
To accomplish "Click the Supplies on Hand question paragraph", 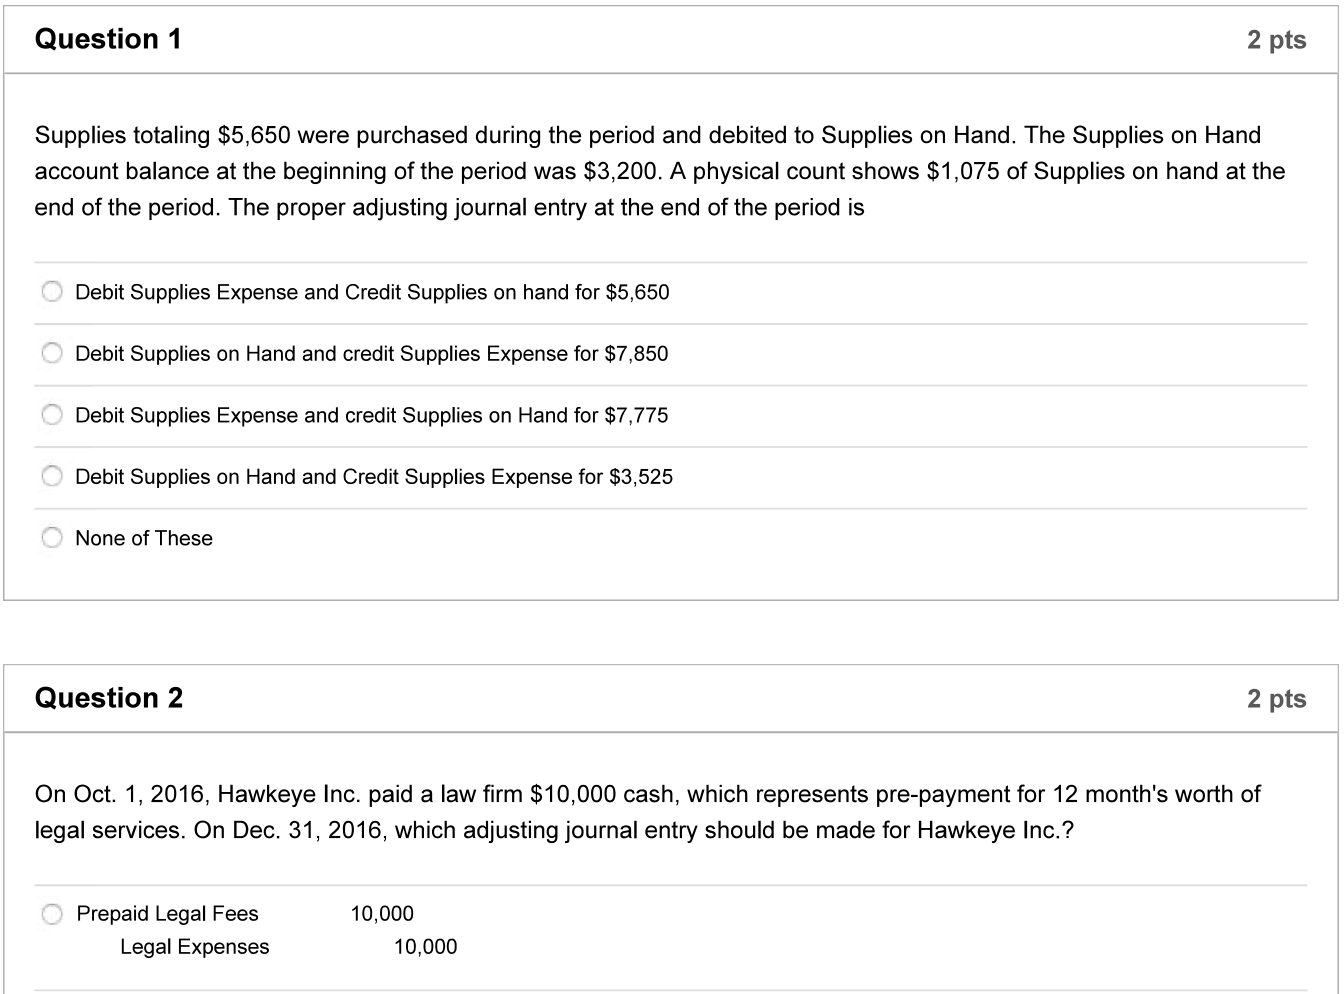I will pyautogui.click(x=659, y=171).
